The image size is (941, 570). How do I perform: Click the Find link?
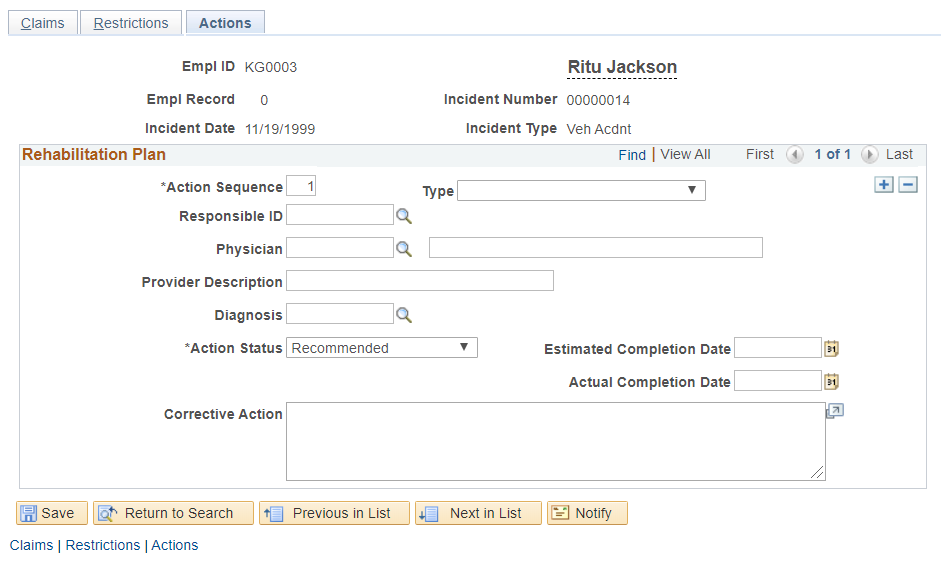click(x=632, y=155)
